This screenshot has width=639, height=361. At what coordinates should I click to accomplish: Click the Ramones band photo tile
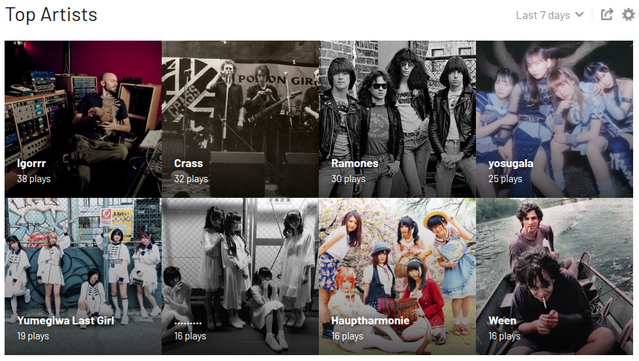click(x=397, y=119)
